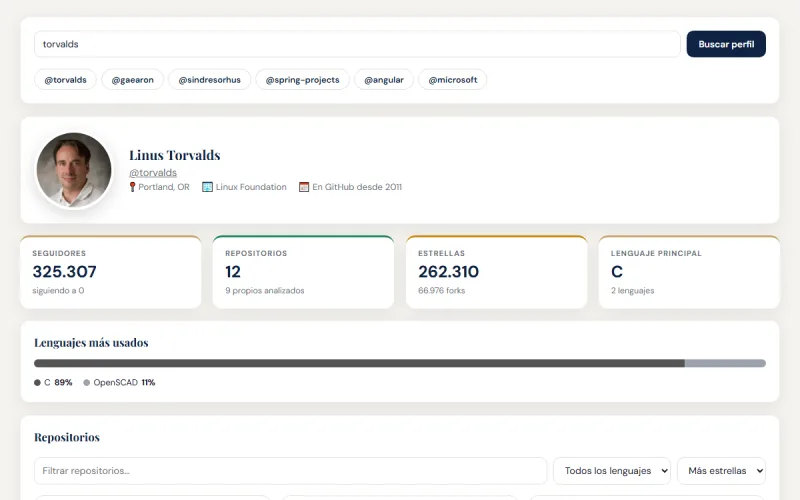Click the Repositorios section heading
Image resolution: width=800 pixels, height=500 pixels.
tap(67, 437)
